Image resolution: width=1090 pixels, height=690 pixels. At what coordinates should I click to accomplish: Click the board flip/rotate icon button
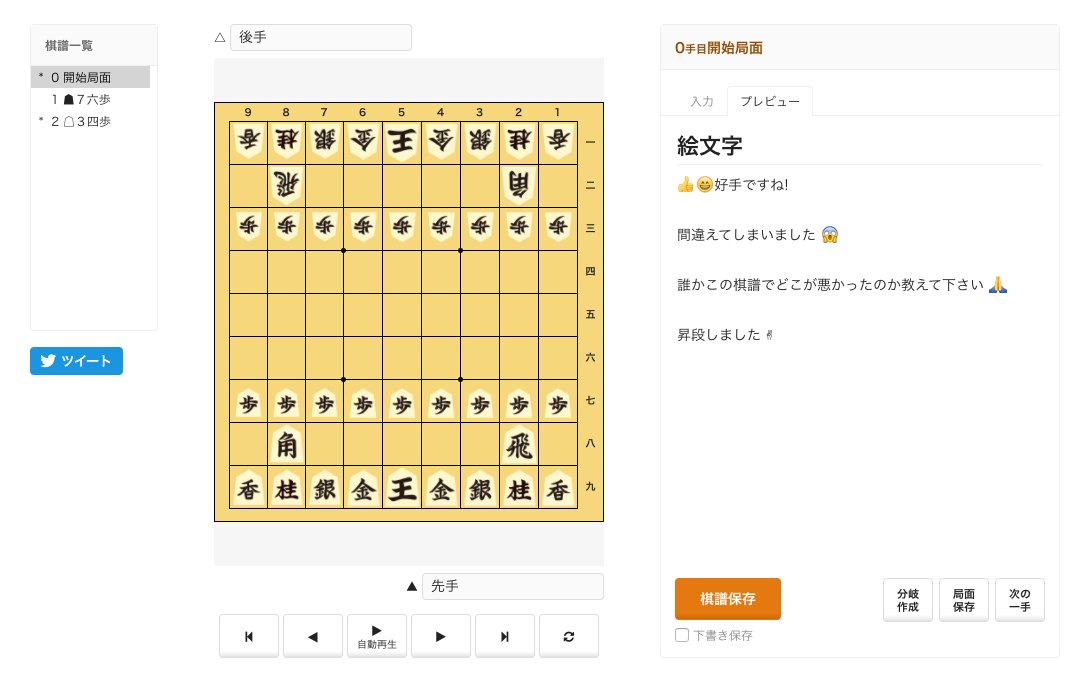point(569,636)
